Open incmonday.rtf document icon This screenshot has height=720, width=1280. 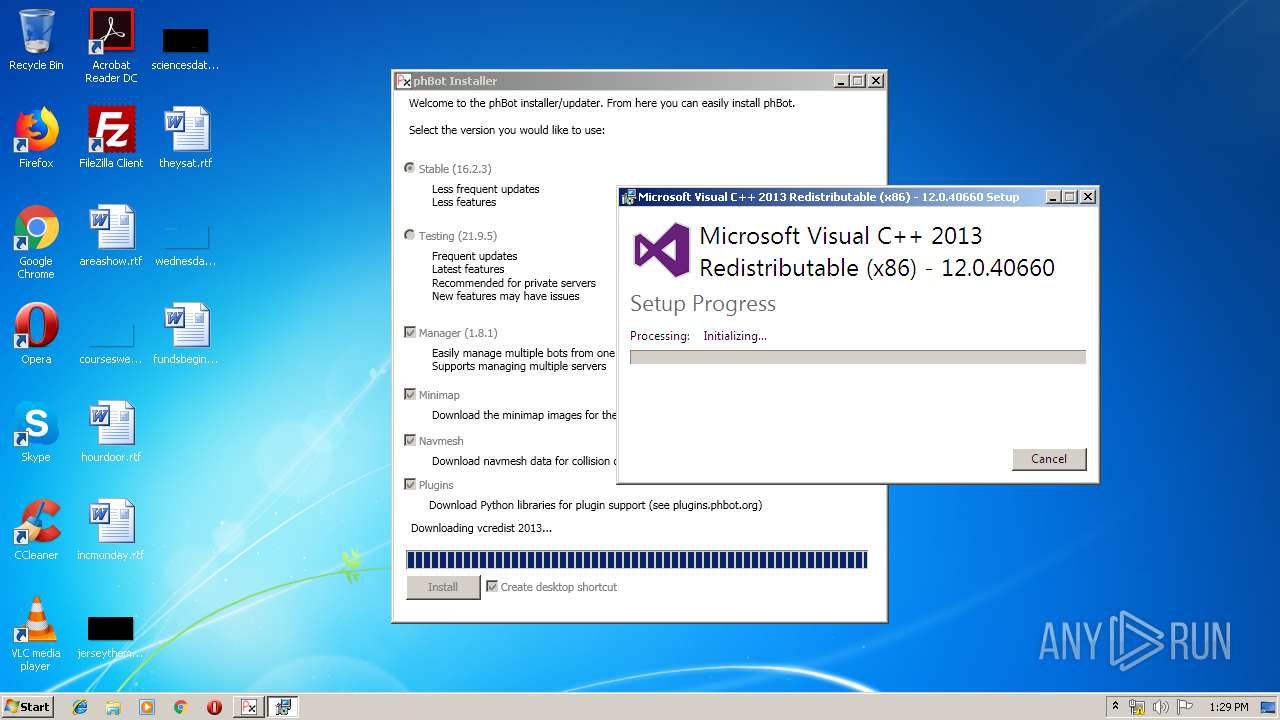pyautogui.click(x=111, y=530)
